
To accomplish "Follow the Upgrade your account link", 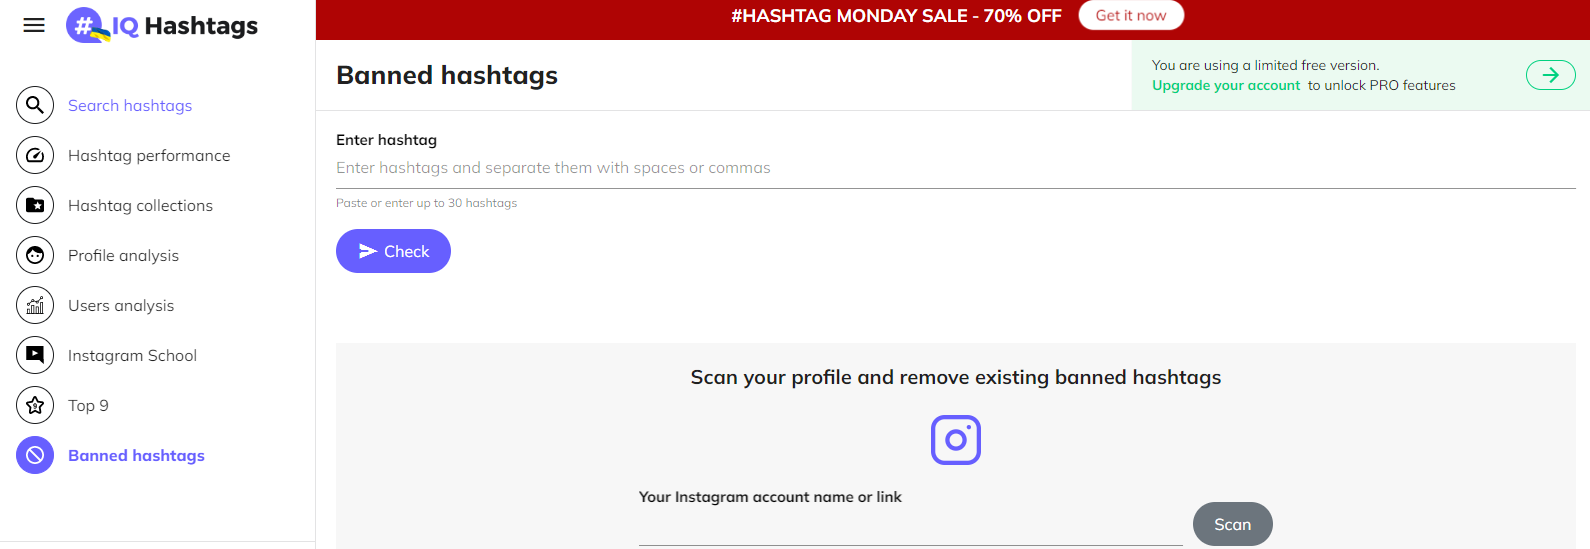I will 1226,85.
